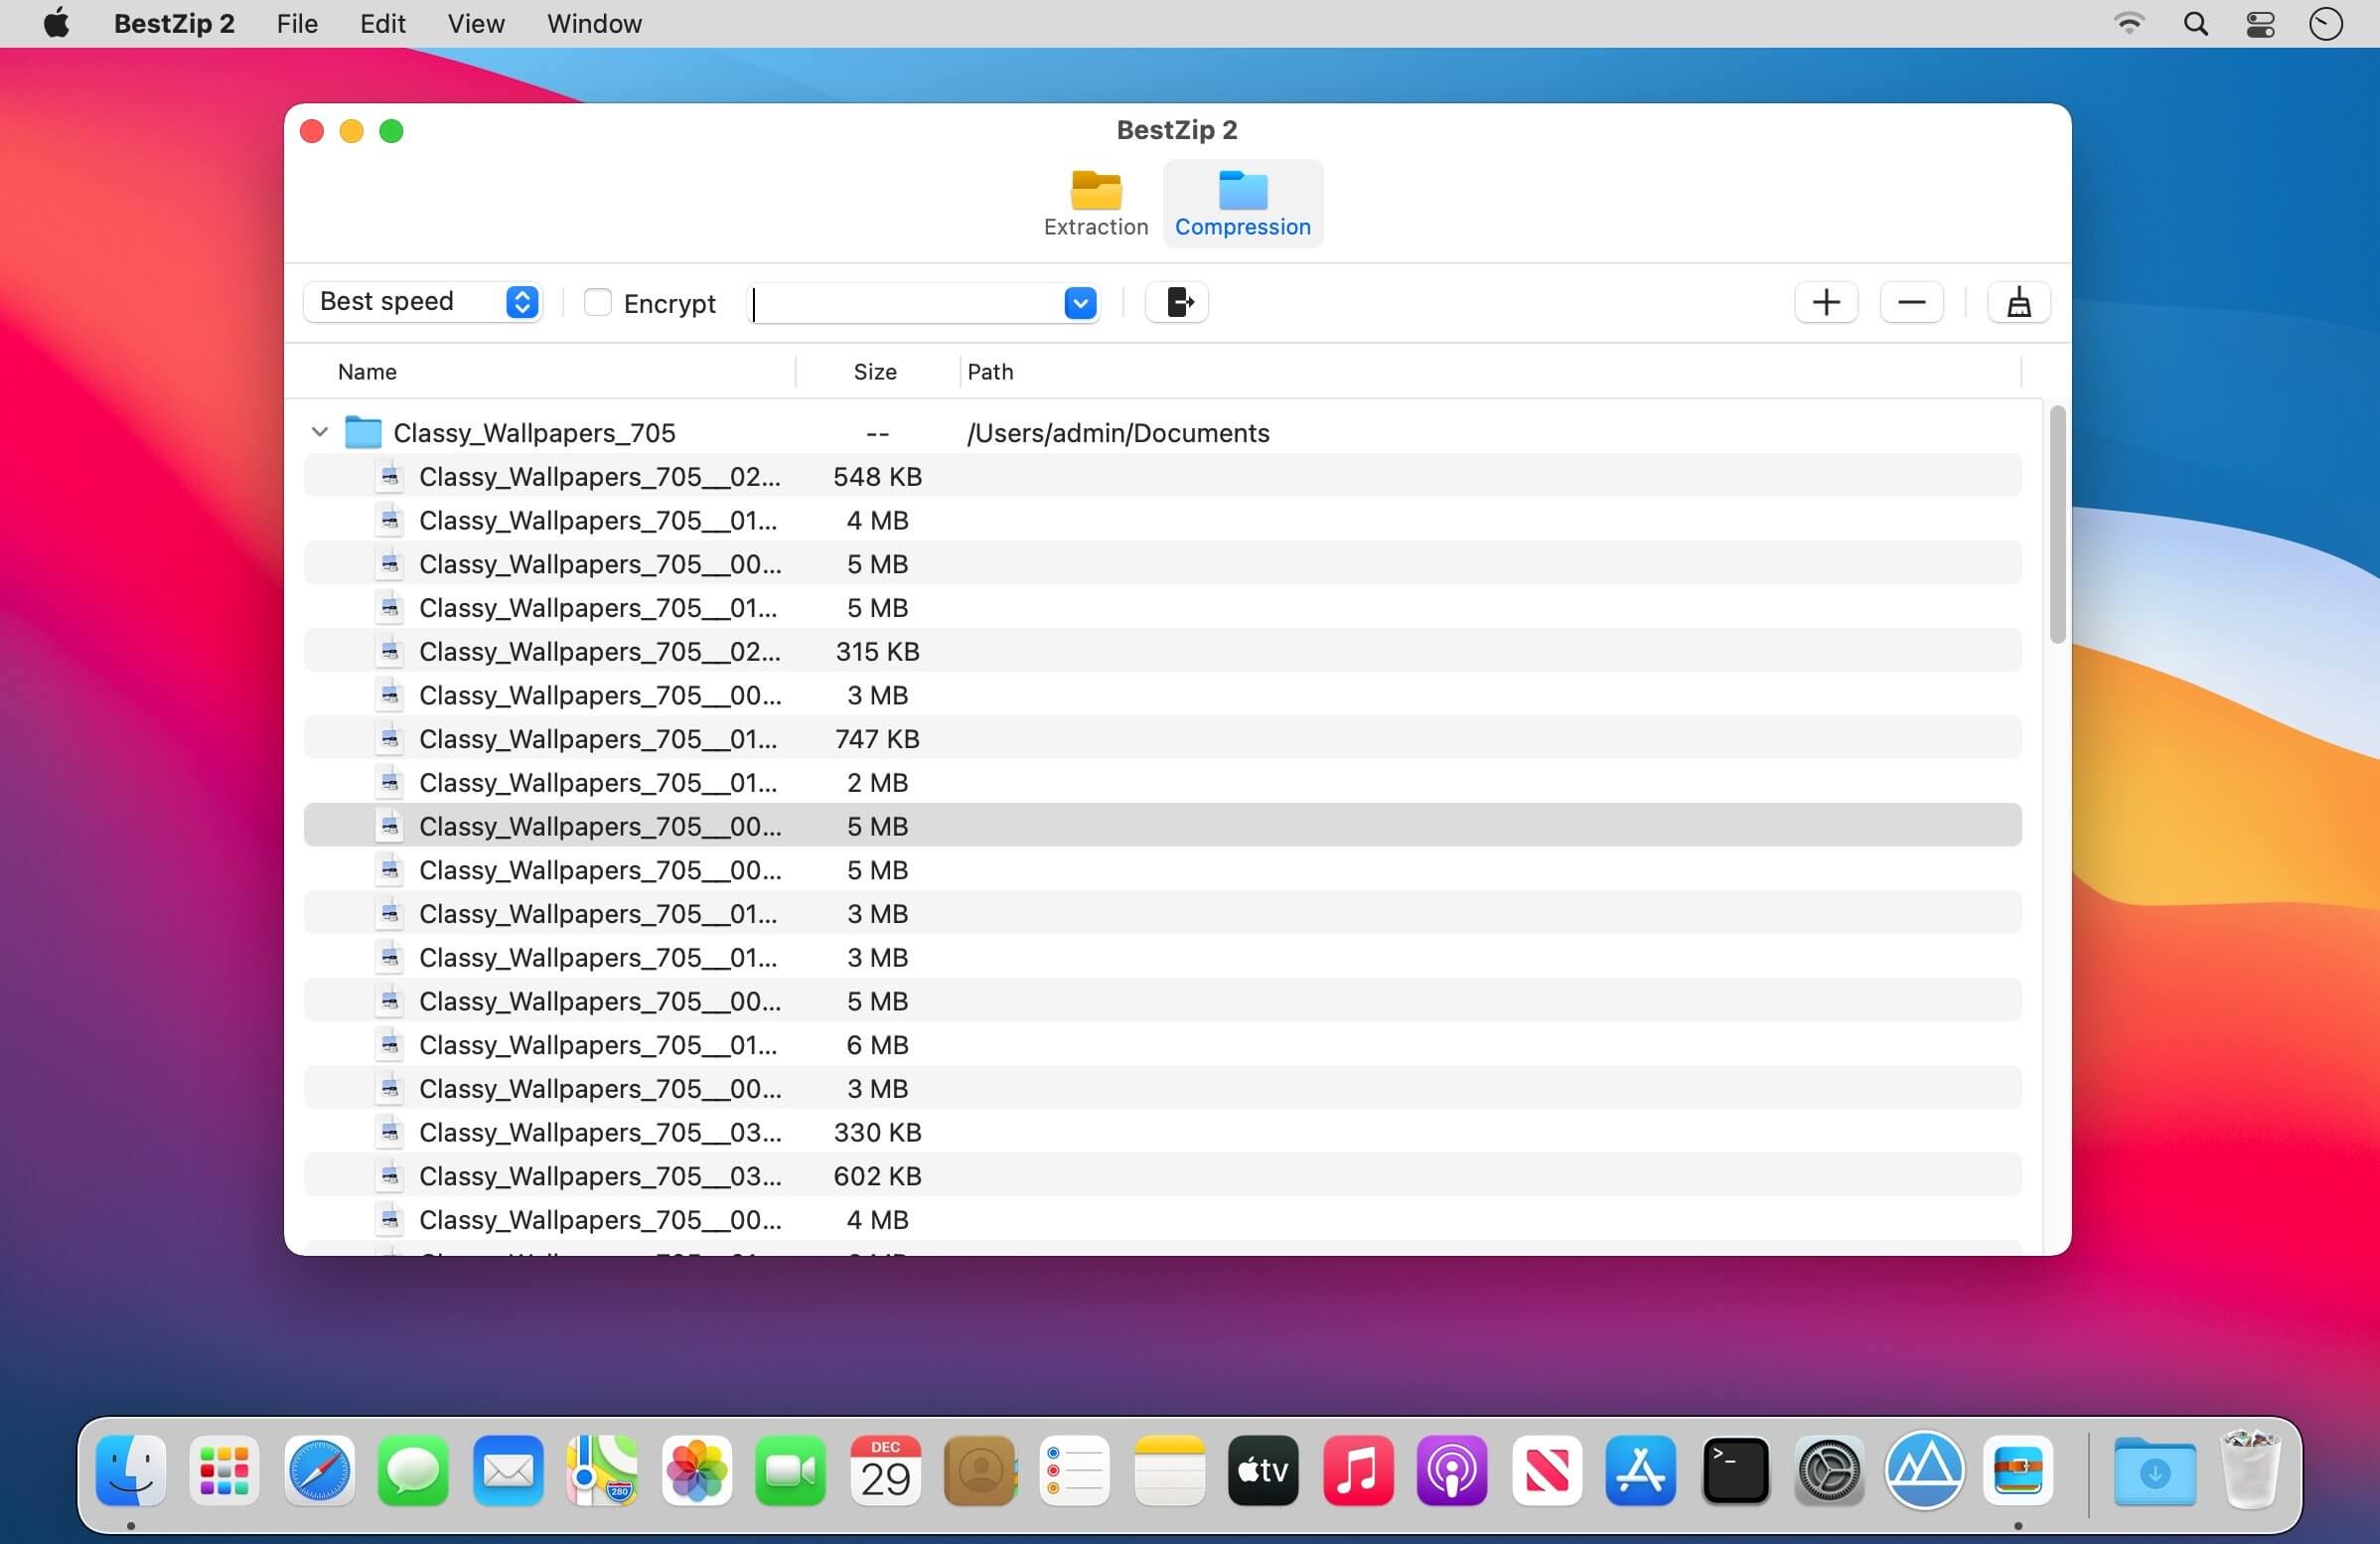
Task: Click the compress/export archive icon
Action: [1177, 302]
